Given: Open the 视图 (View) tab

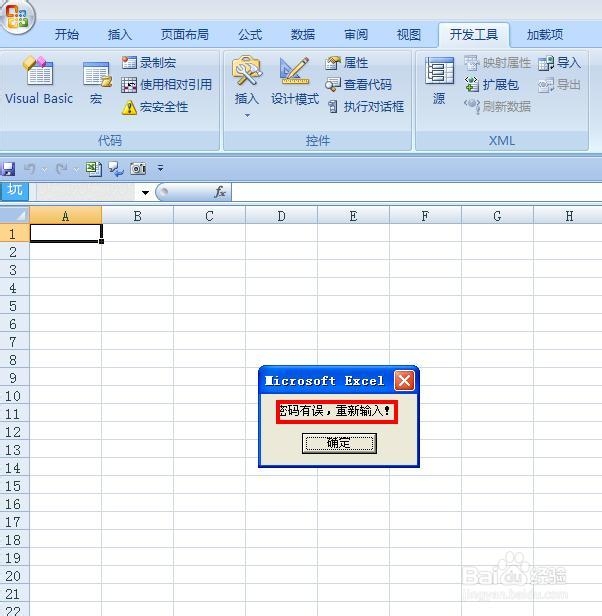Looking at the screenshot, I should coord(409,35).
